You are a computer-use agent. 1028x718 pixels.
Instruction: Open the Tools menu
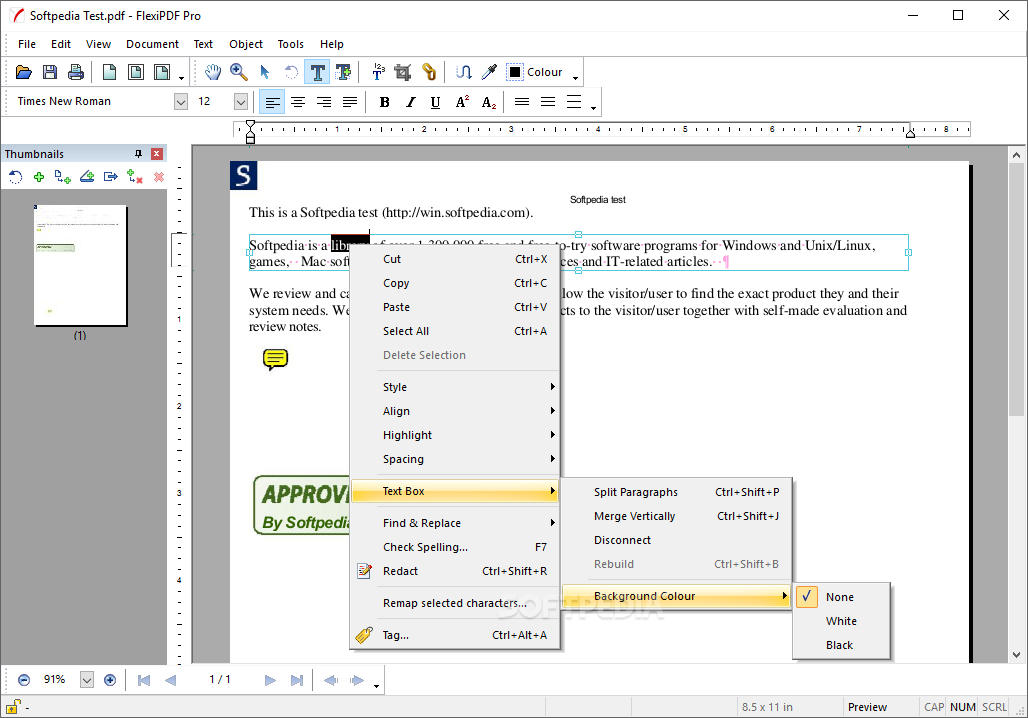(x=290, y=44)
